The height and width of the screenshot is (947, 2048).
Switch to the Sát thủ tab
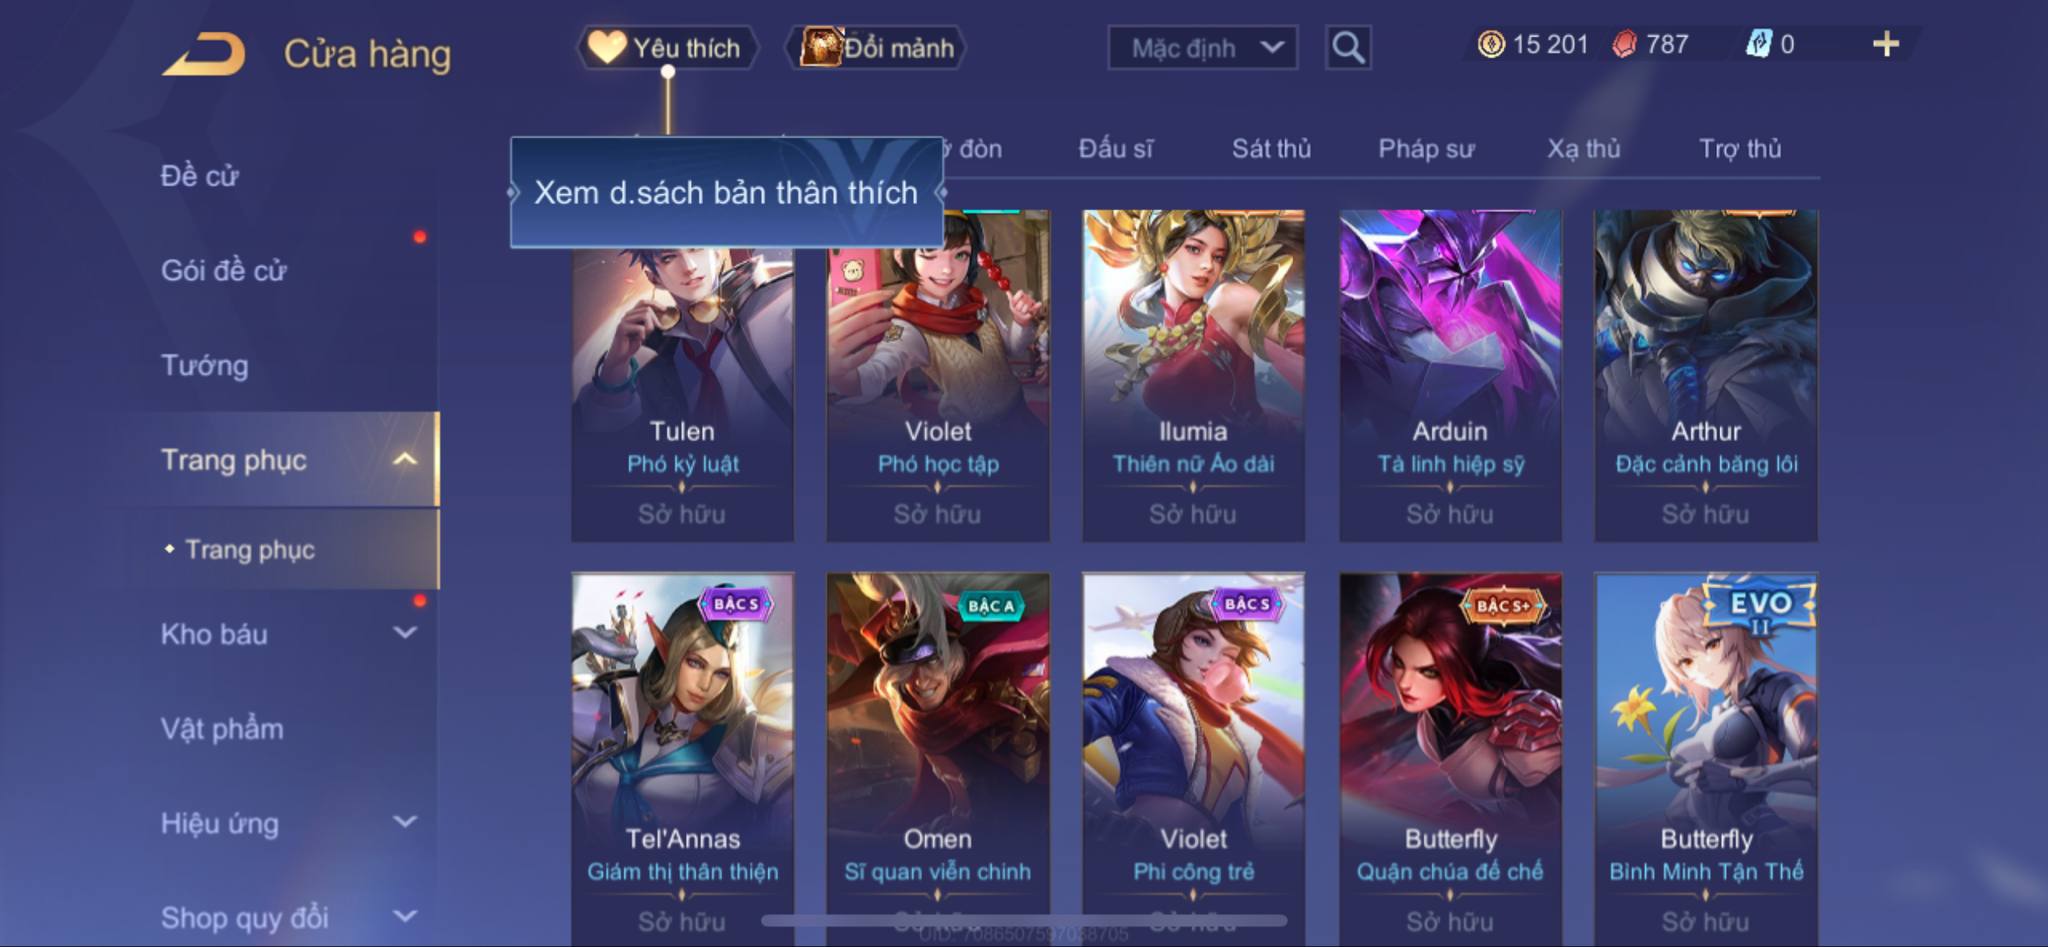[x=1270, y=149]
